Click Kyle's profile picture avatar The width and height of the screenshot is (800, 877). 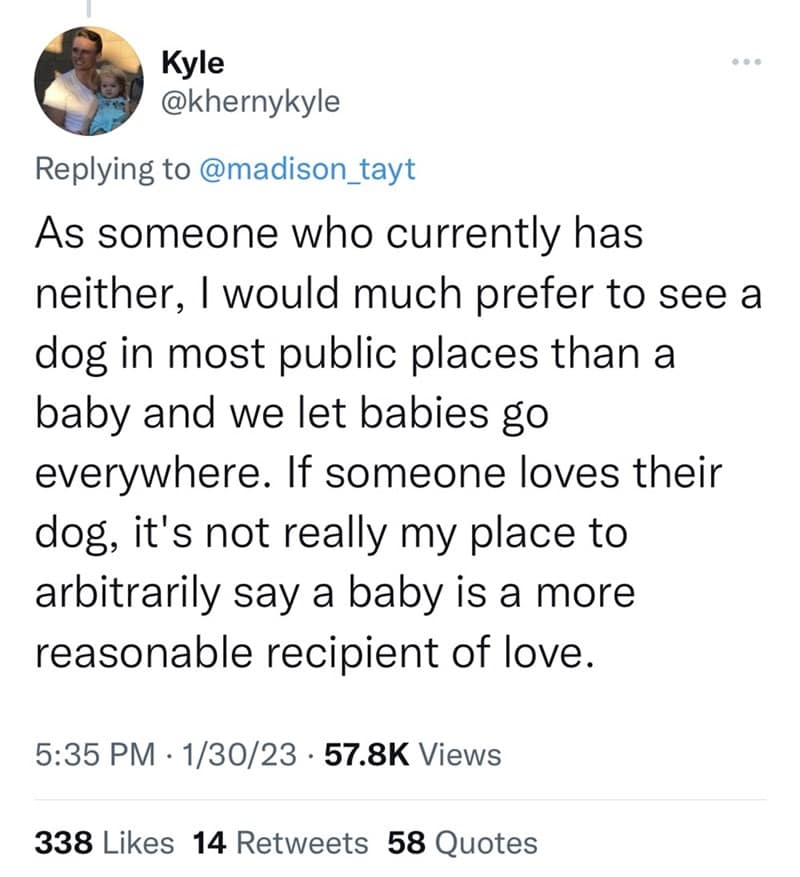tap(88, 81)
